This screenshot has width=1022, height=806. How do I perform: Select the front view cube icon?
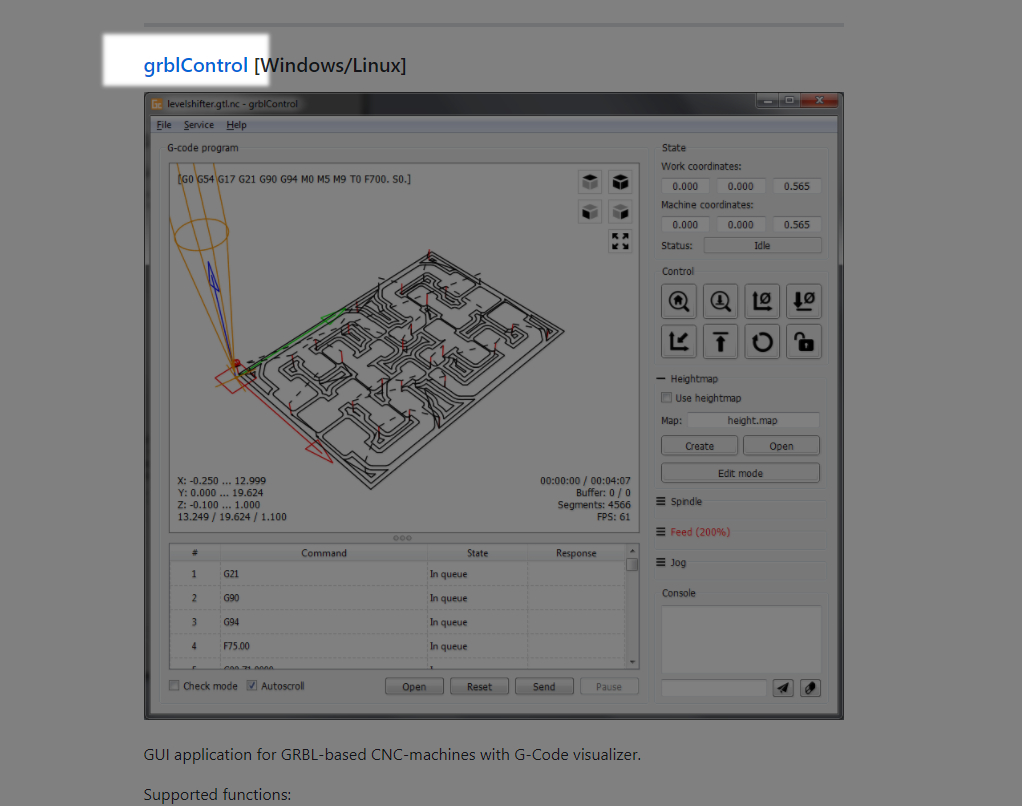coord(590,212)
